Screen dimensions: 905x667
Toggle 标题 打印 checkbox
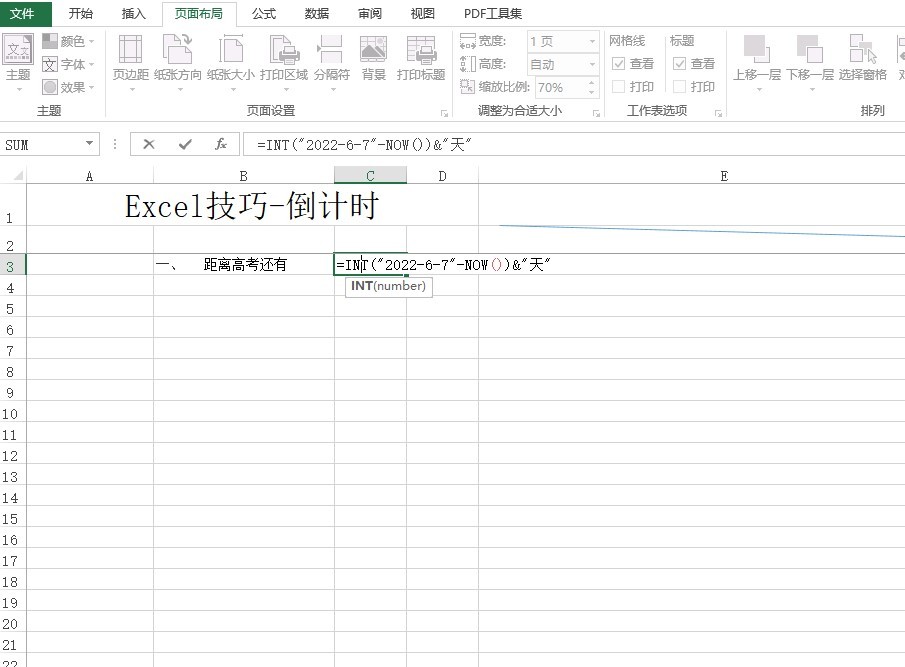(679, 87)
